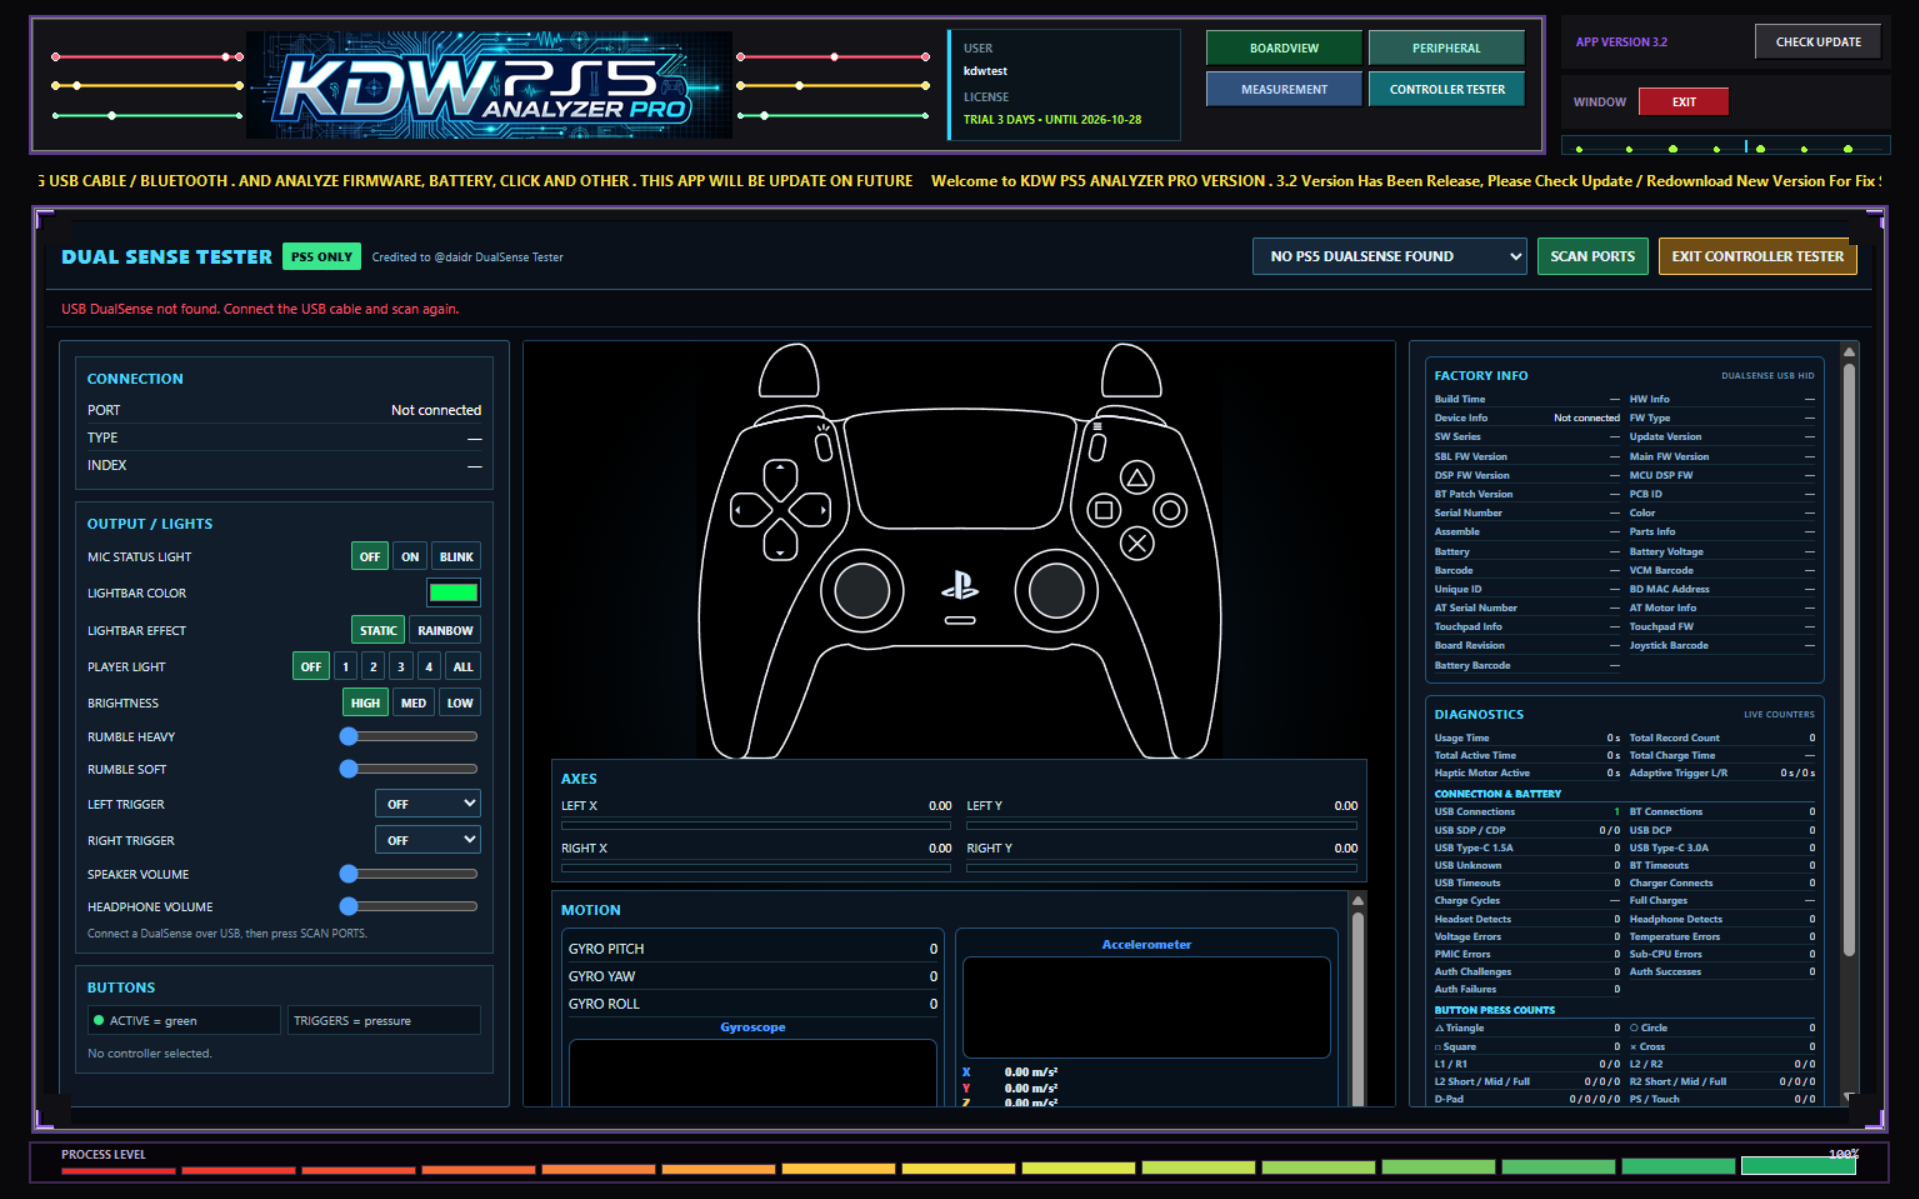This screenshot has width=1919, height=1199.
Task: Switch to the CONTROLLER TESTER tab
Action: (x=1446, y=89)
